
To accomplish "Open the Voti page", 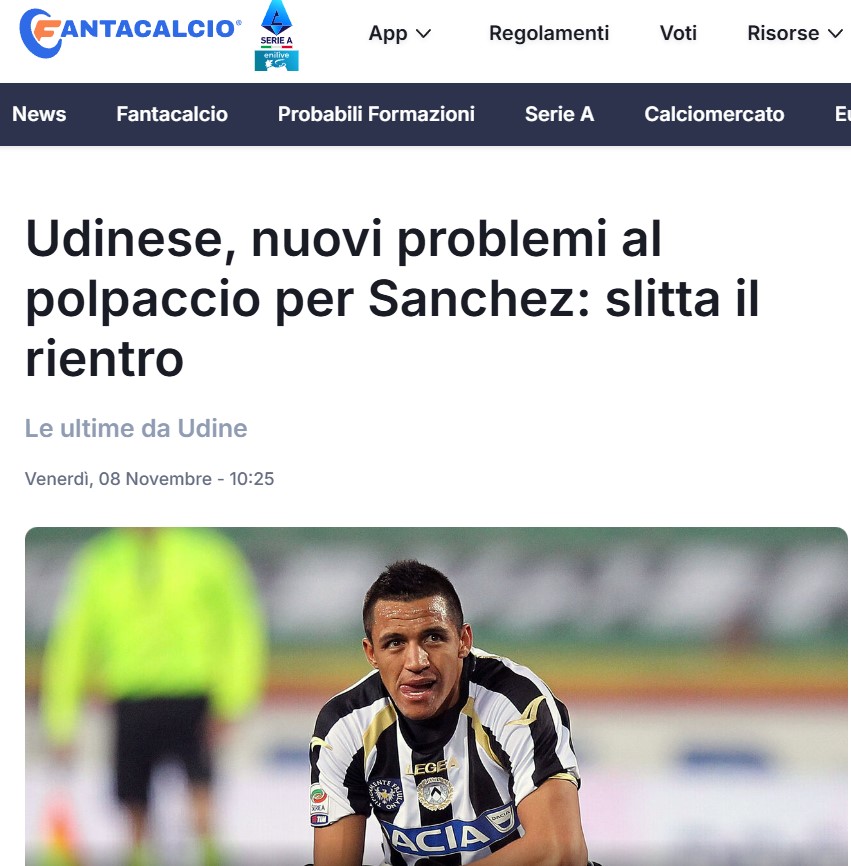I will pyautogui.click(x=678, y=33).
